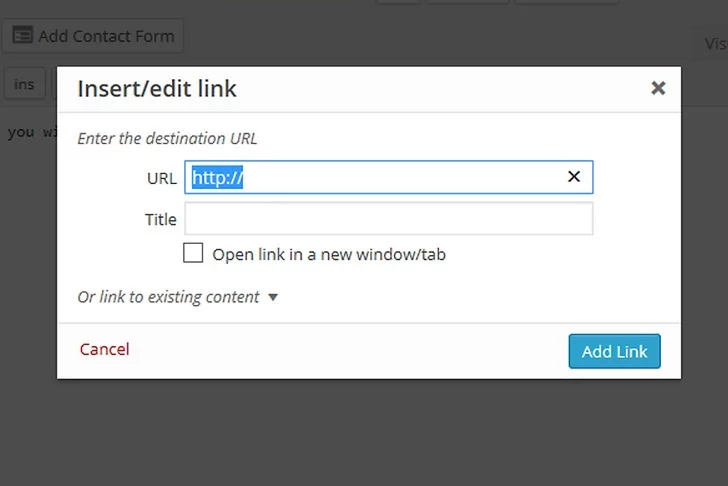Click the 'Open link in a new window/tab' label

tap(329, 254)
